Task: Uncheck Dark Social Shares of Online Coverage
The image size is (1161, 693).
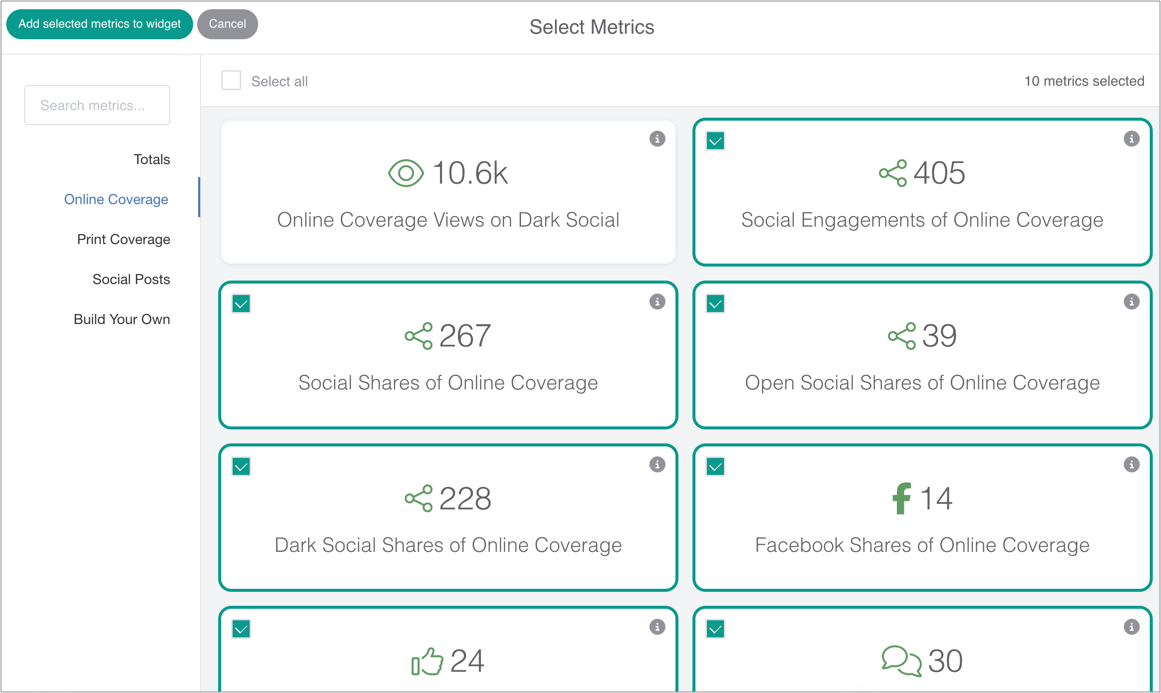Action: tap(241, 467)
